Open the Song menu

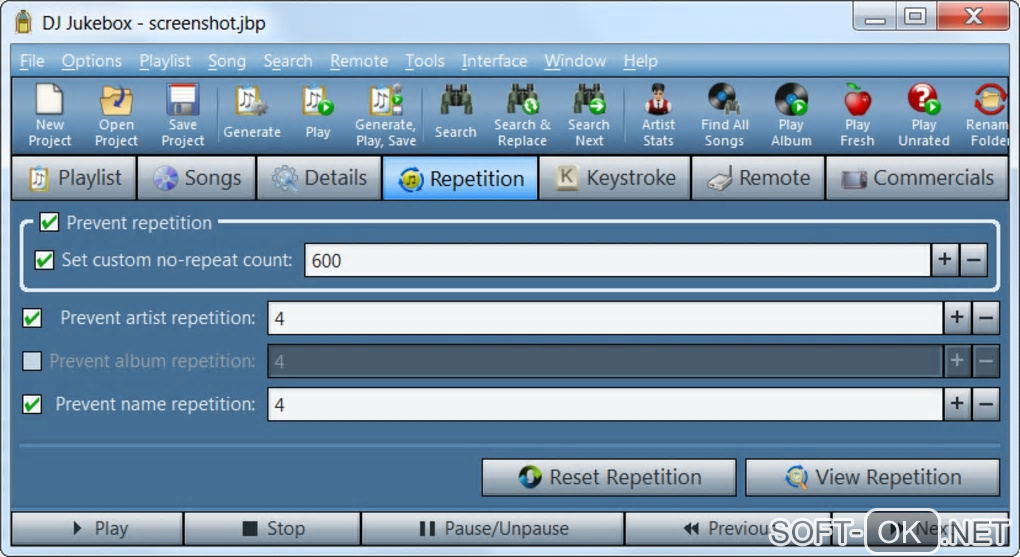227,61
